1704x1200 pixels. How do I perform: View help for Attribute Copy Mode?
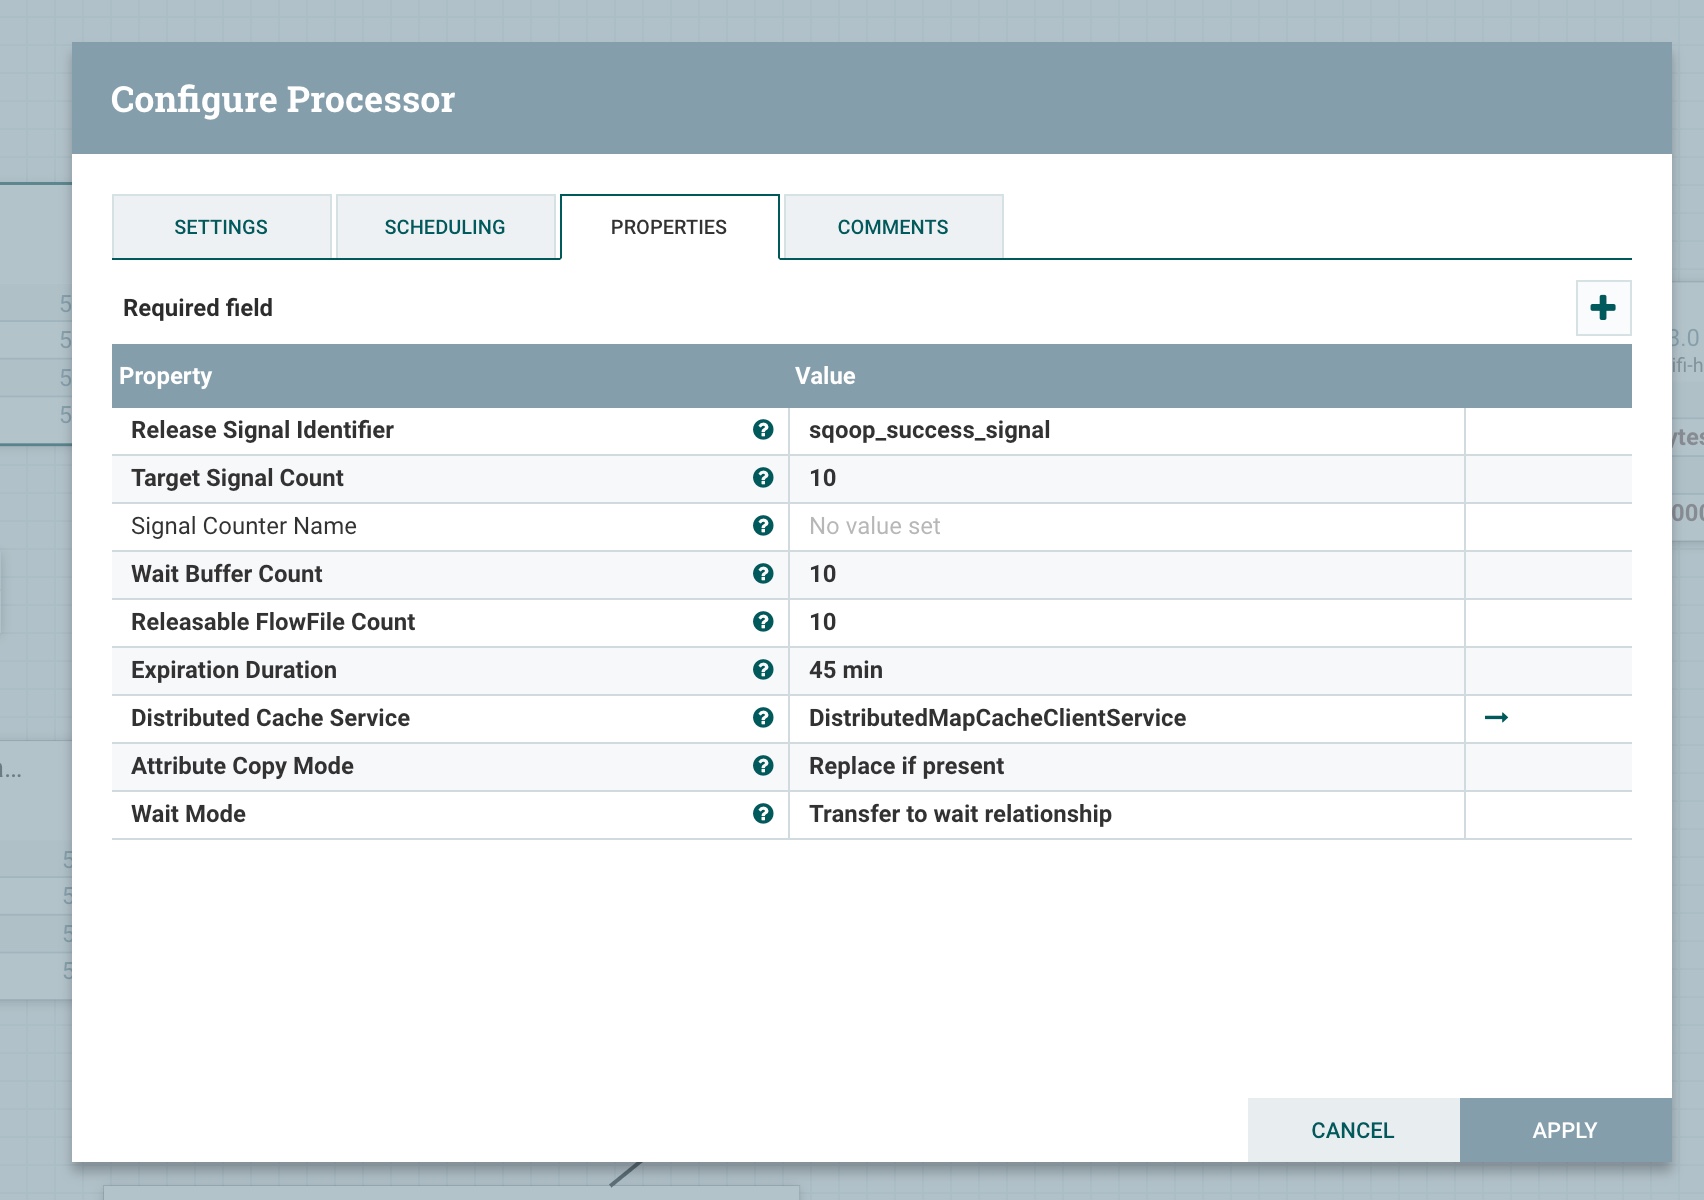[x=764, y=766]
